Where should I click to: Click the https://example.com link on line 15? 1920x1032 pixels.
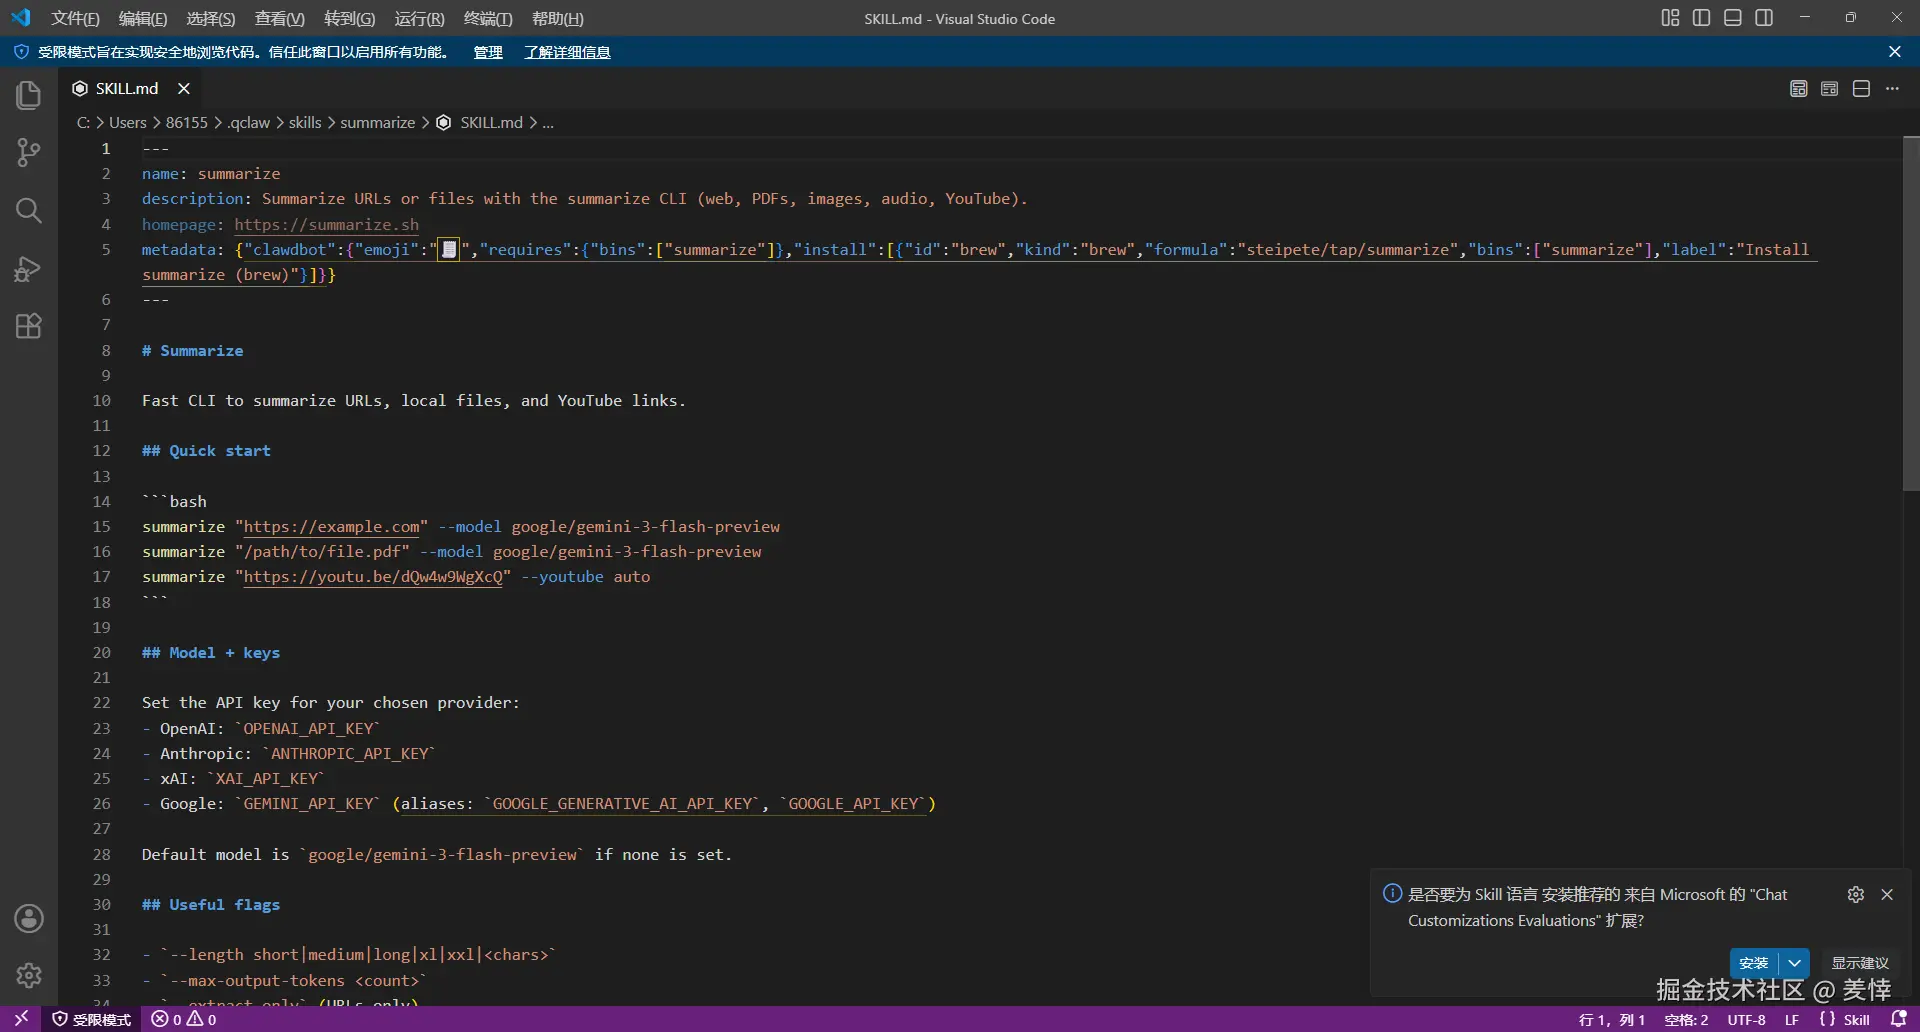pyautogui.click(x=332, y=526)
